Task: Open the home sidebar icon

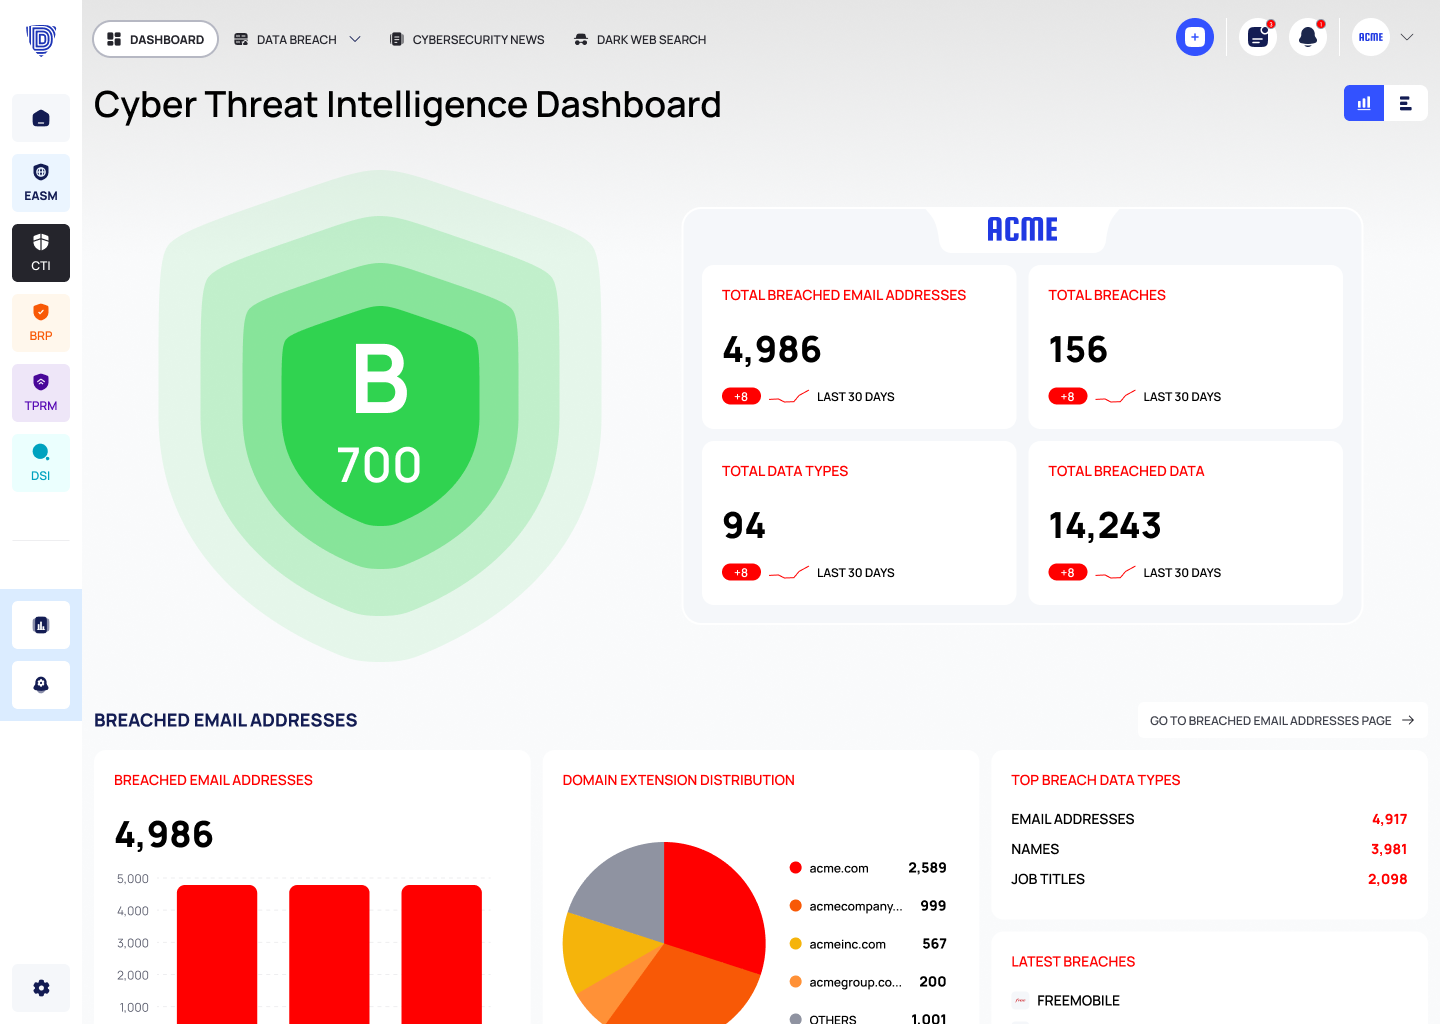Action: 41,118
